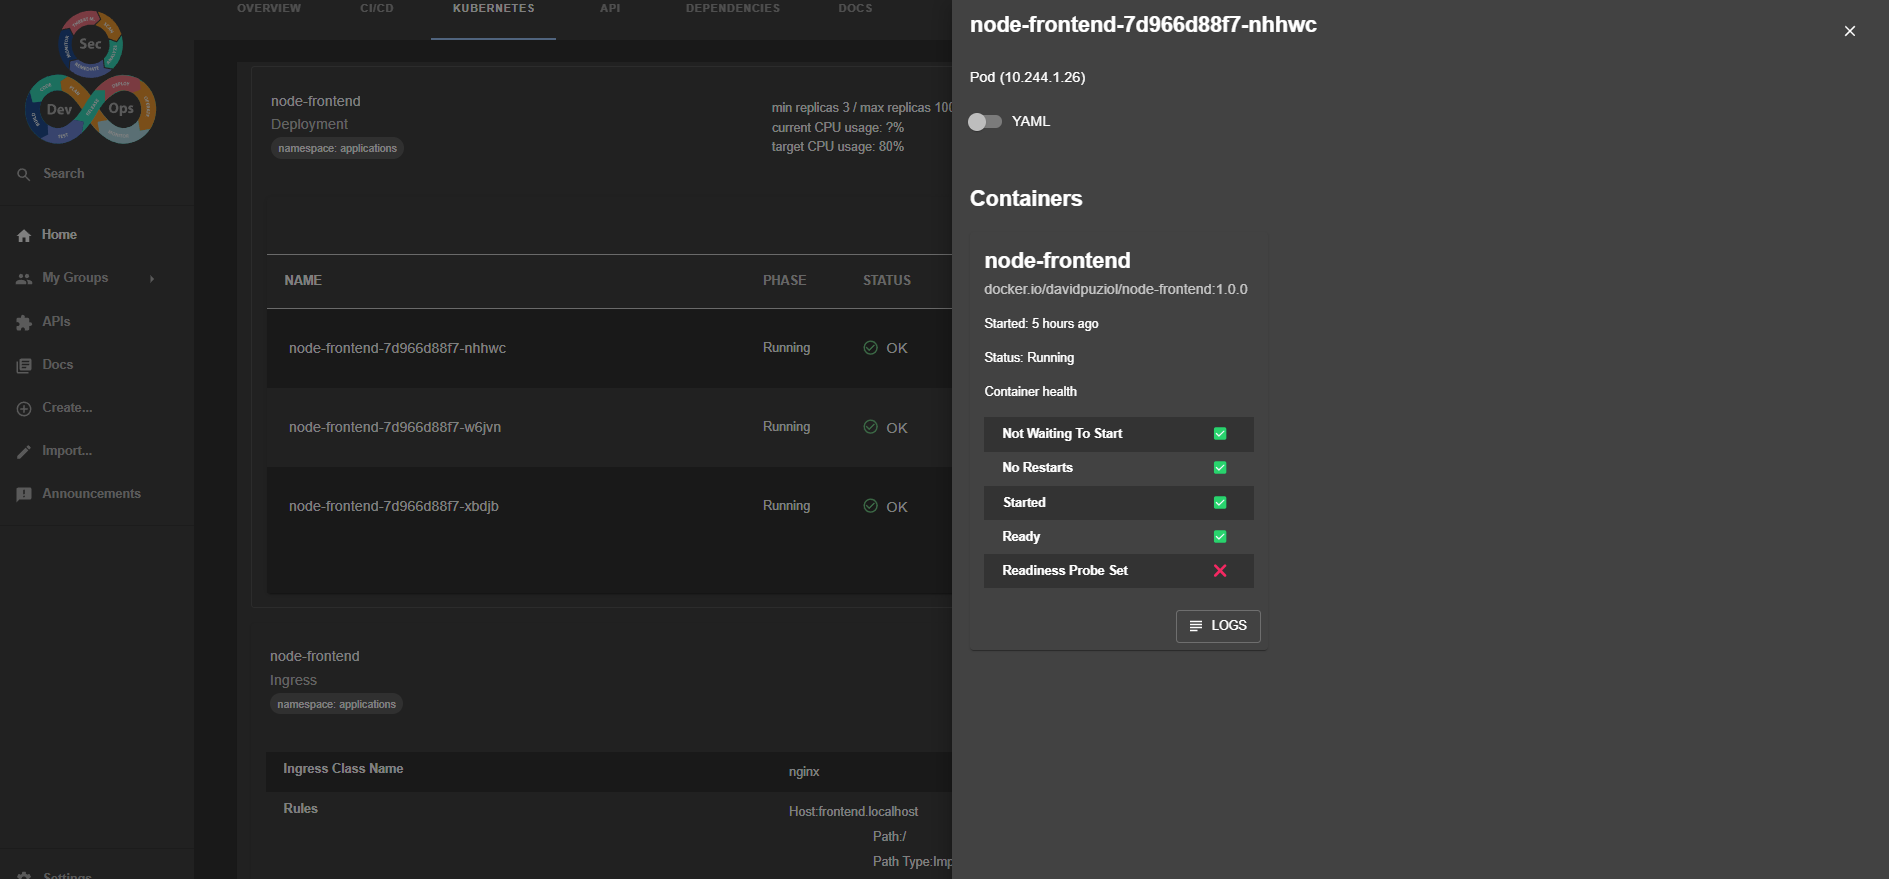The image size is (1889, 879).
Task: Click the DevSecOps logo in sidebar
Action: [x=90, y=78]
